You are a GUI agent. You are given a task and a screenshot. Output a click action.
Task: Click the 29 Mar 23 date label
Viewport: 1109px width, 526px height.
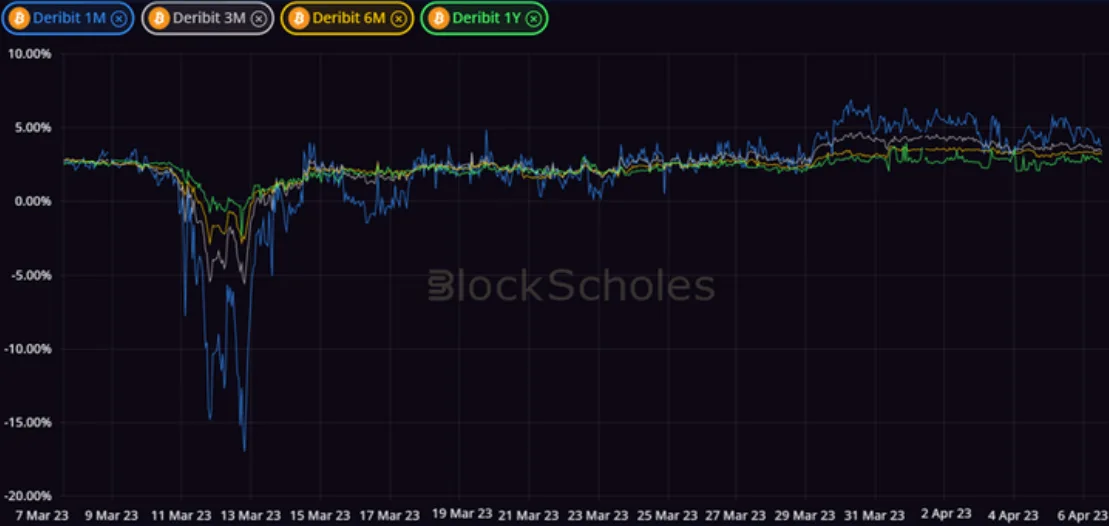point(806,515)
